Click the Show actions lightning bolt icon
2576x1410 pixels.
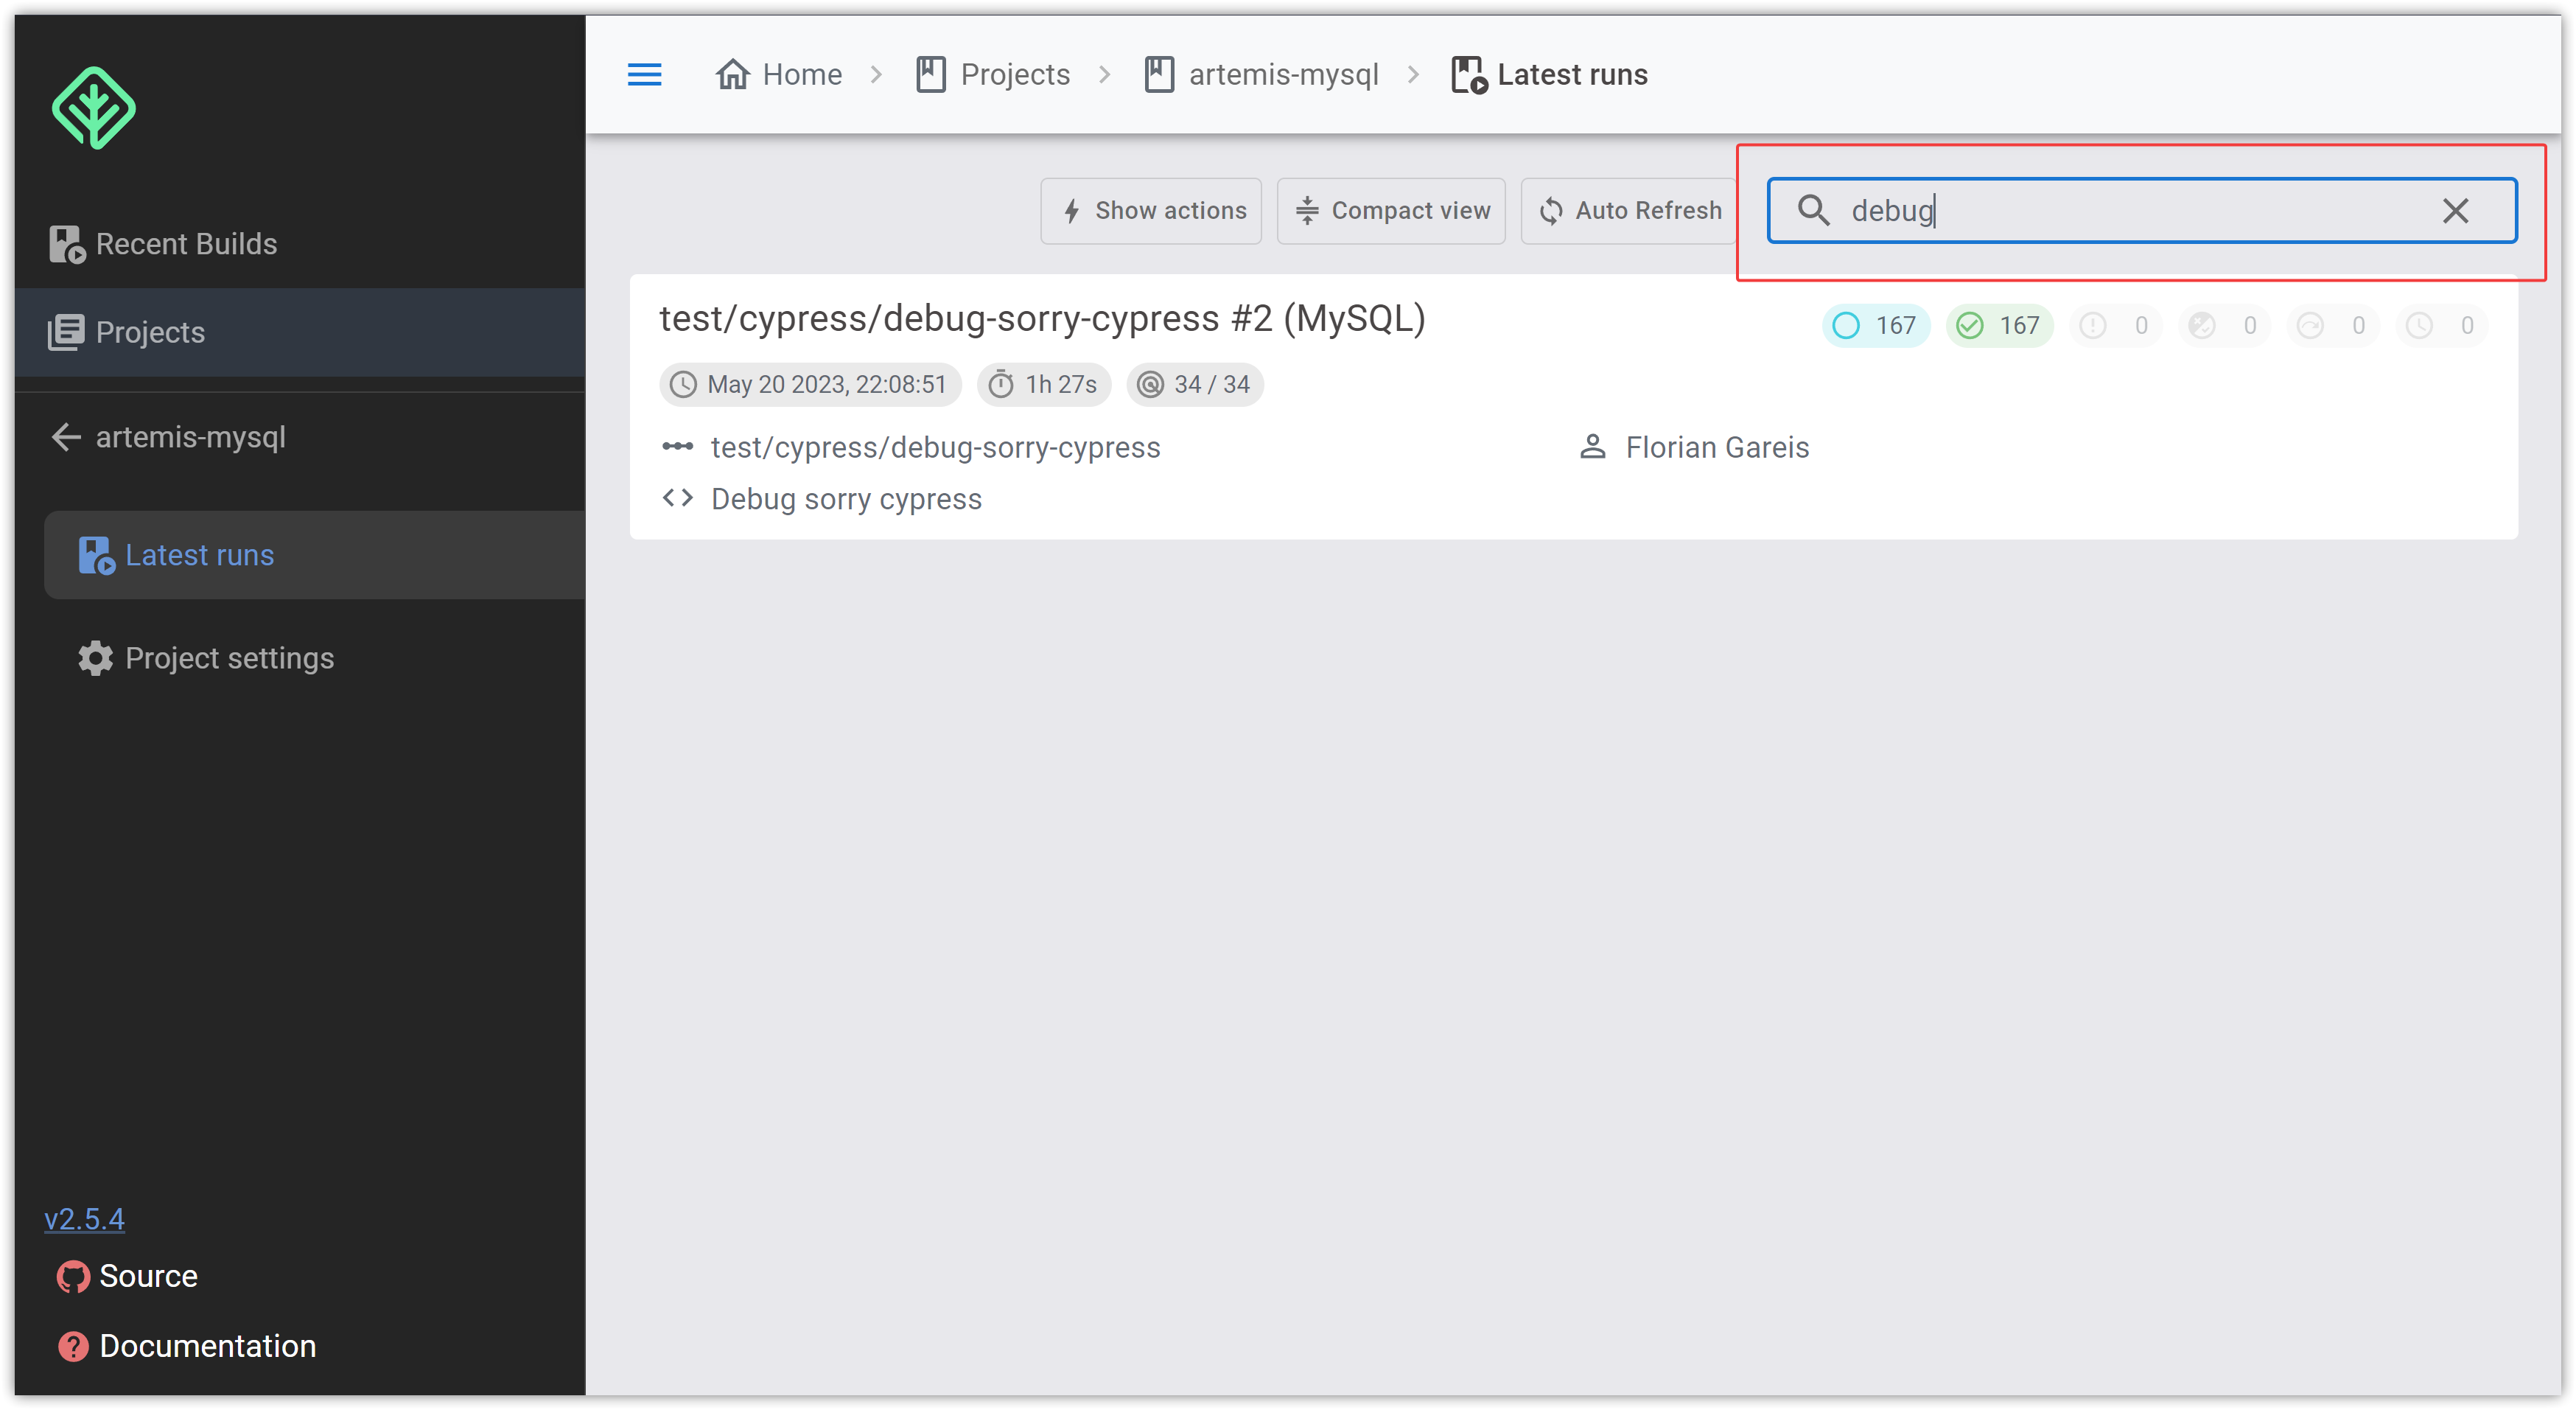pos(1069,212)
